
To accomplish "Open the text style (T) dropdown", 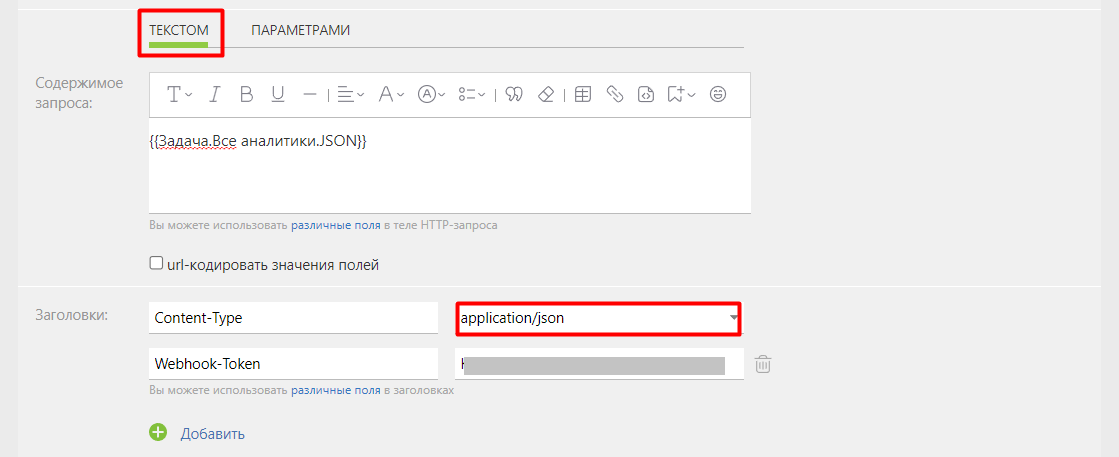I will coord(179,94).
